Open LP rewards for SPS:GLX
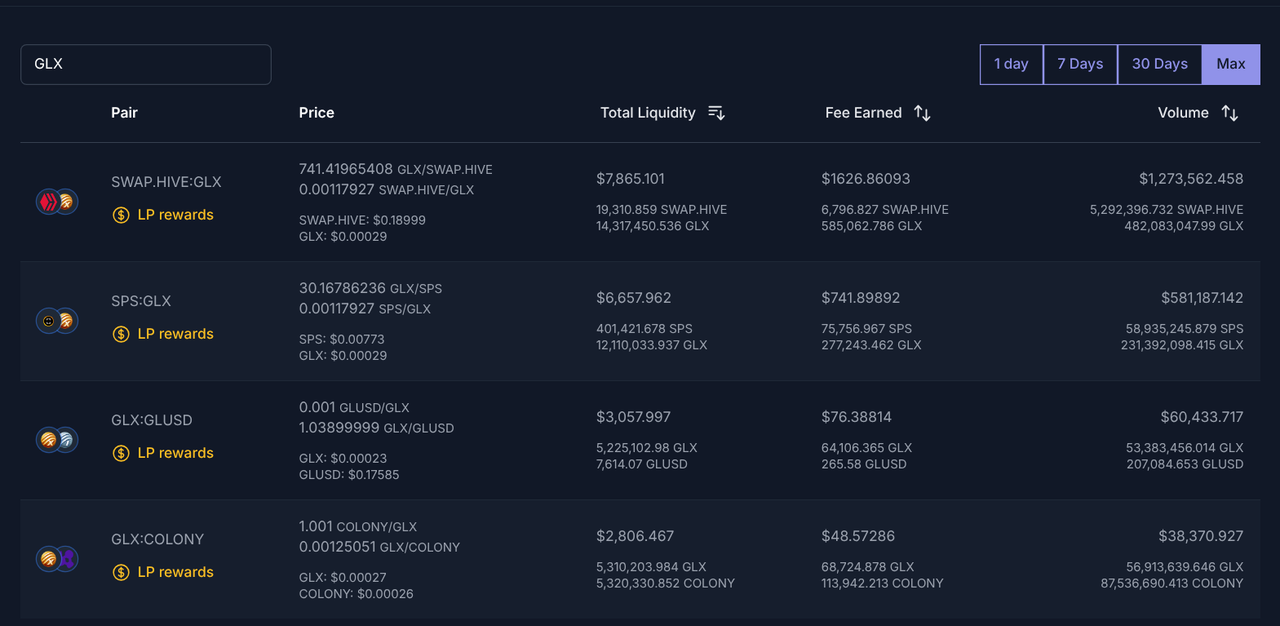 point(176,334)
